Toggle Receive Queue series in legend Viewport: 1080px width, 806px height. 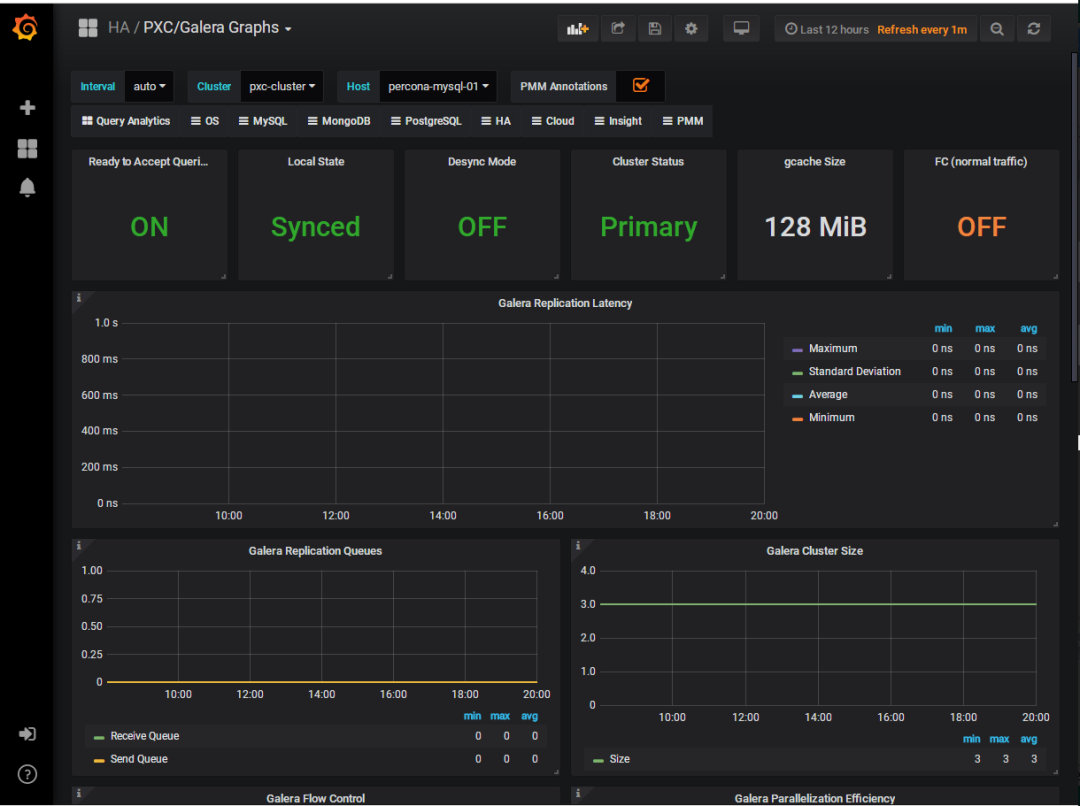point(144,736)
